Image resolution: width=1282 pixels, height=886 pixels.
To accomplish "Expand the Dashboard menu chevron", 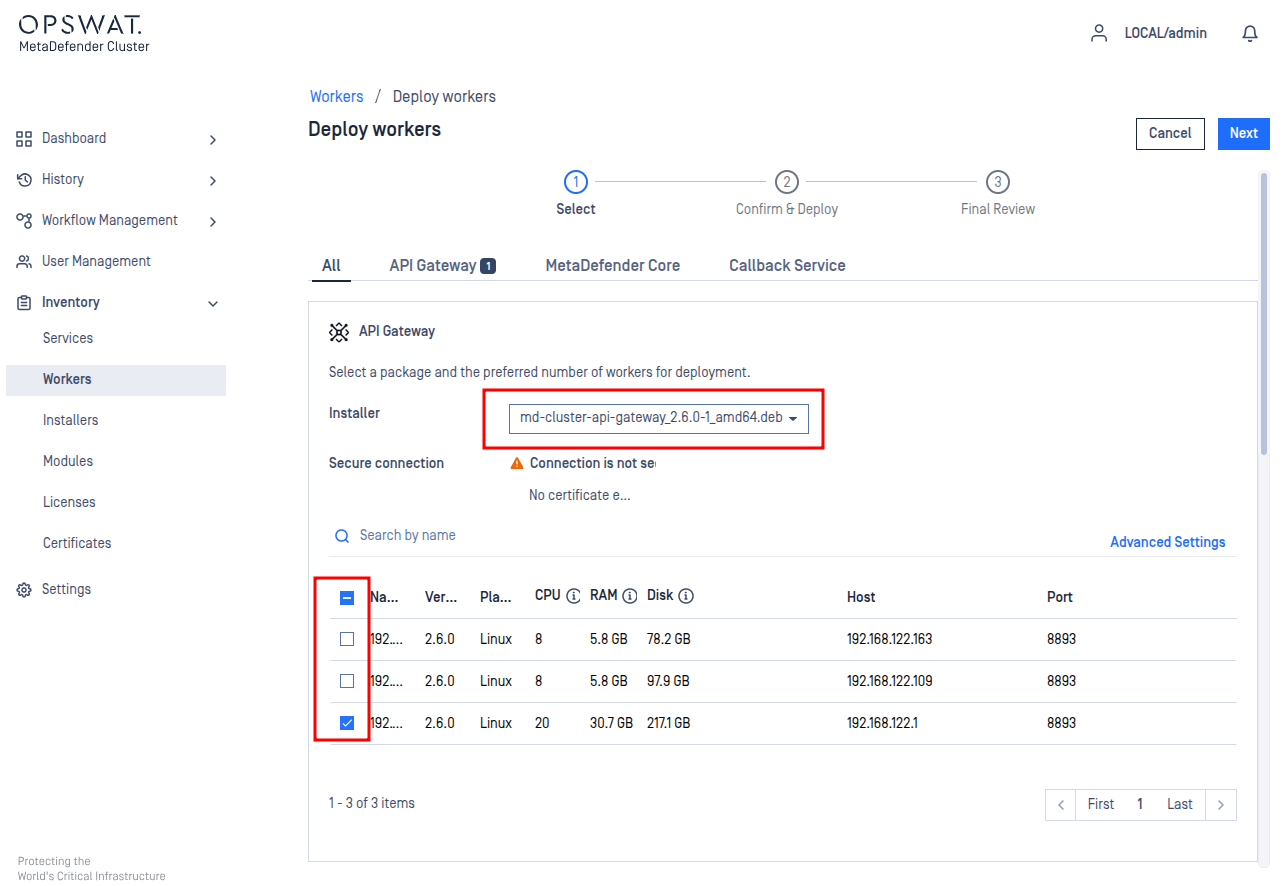I will (x=212, y=140).
